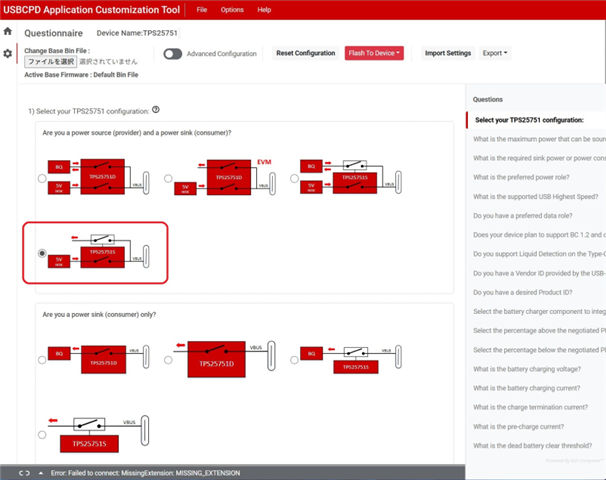Screen dimensions: 606x480
Task: Click 'Active Base Firmware : Default Bin File' text
Action: tap(81, 75)
